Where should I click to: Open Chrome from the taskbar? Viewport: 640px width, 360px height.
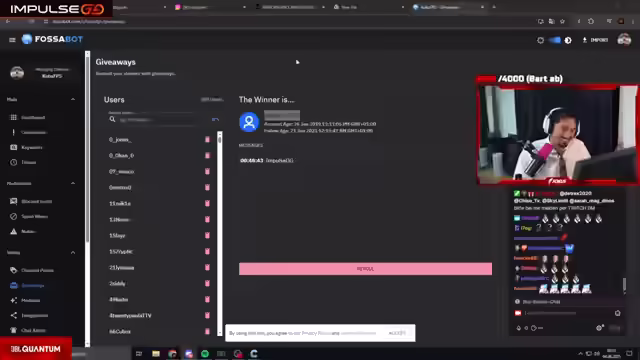(x=172, y=353)
